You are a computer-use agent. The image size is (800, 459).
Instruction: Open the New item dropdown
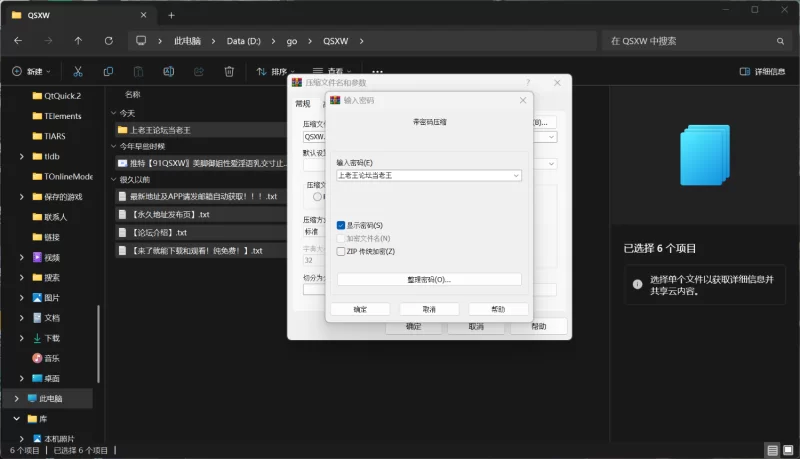click(32, 71)
